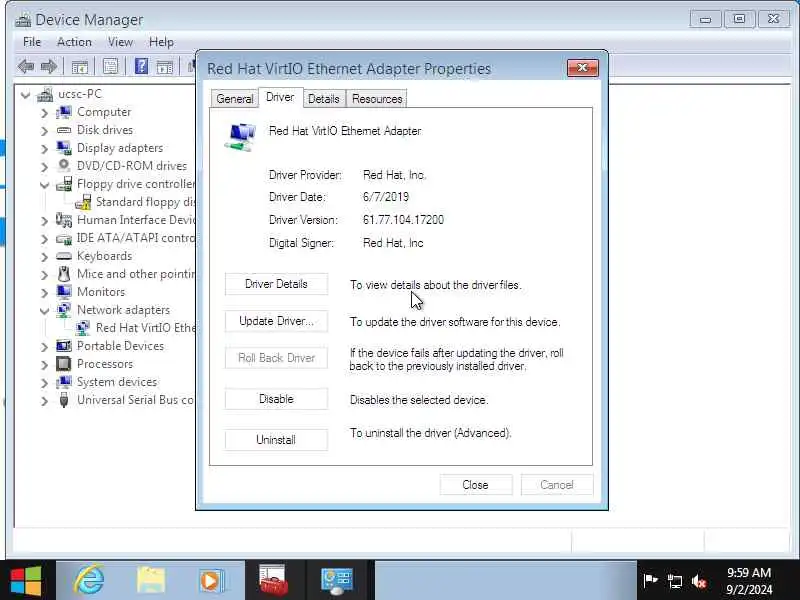This screenshot has width=800, height=600.
Task: Click the Driver Details button
Action: (x=276, y=284)
